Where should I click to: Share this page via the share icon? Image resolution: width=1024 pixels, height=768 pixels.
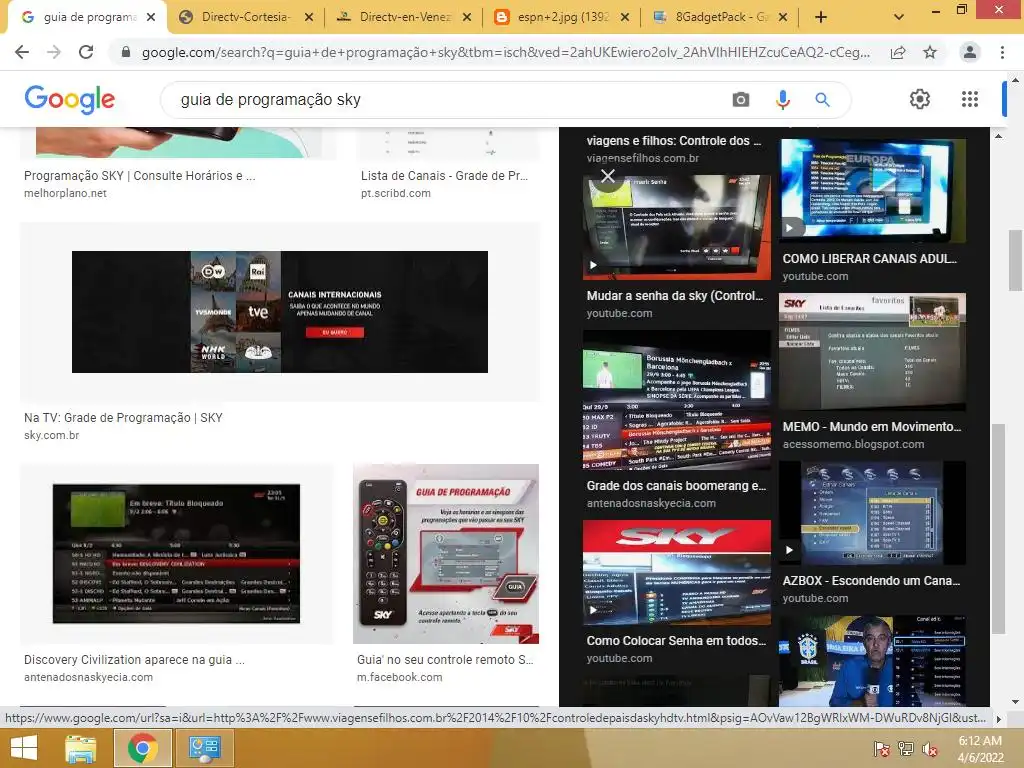(898, 52)
